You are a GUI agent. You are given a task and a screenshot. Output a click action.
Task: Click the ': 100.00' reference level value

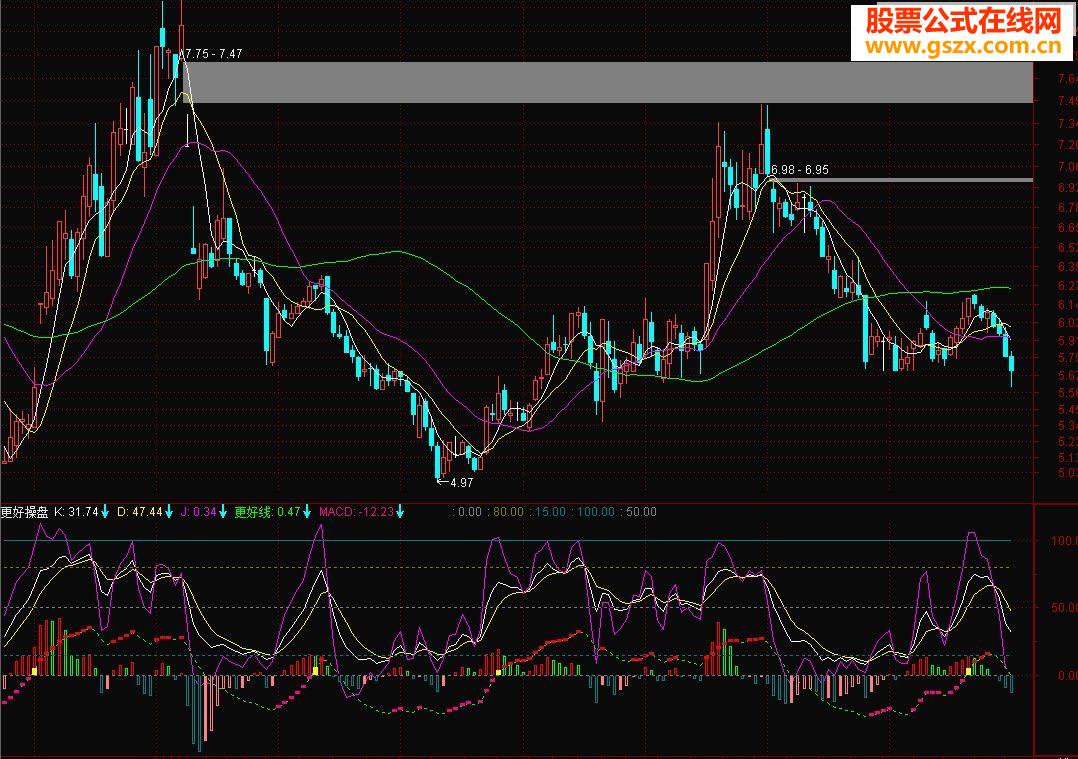(593, 512)
